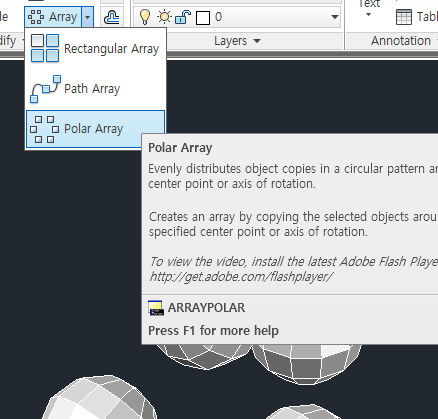This screenshot has width=438, height=419.
Task: Open the Text tool dropdown arrow
Action: (368, 15)
